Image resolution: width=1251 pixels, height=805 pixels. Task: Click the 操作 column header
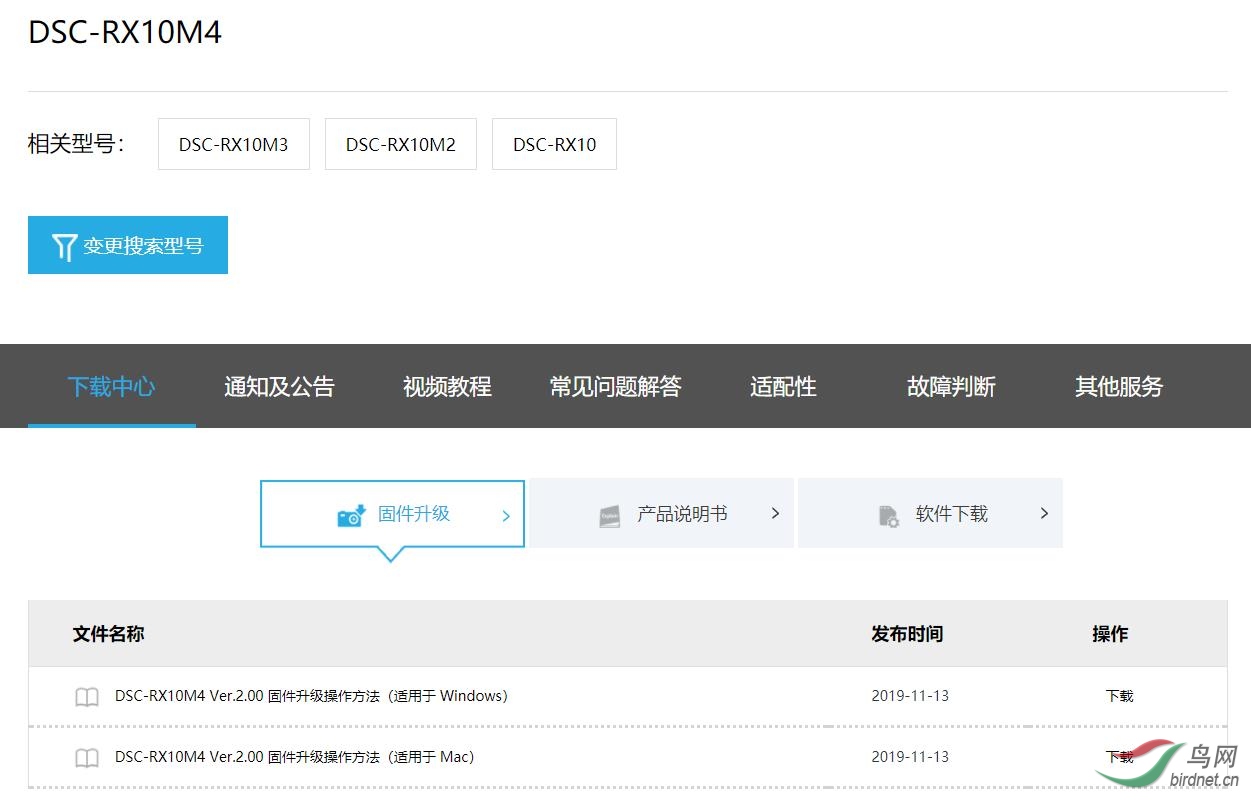1110,634
